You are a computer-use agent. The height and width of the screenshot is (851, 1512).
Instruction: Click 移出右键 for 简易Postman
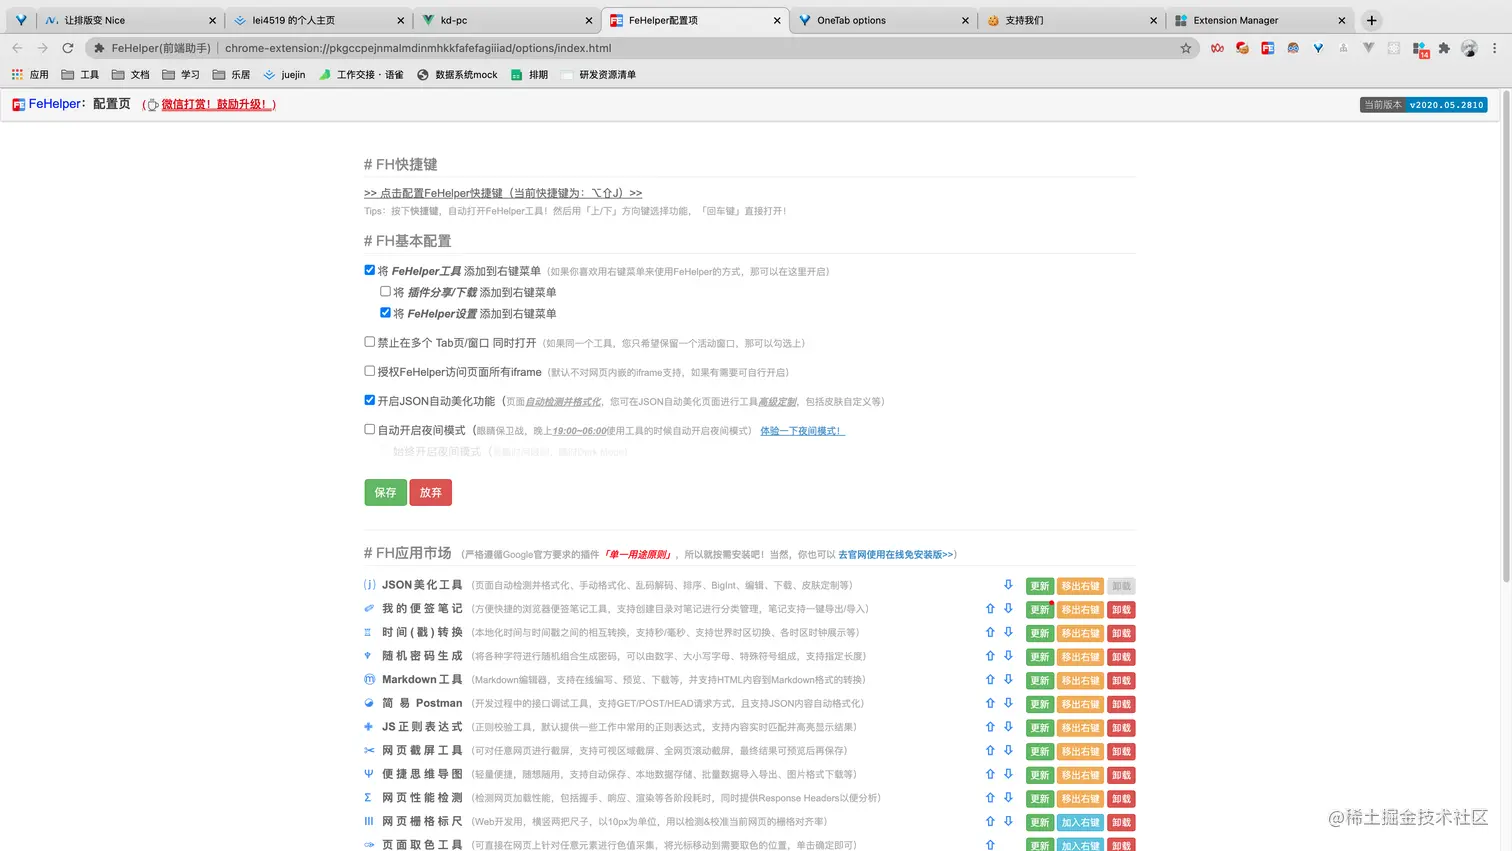click(1081, 704)
